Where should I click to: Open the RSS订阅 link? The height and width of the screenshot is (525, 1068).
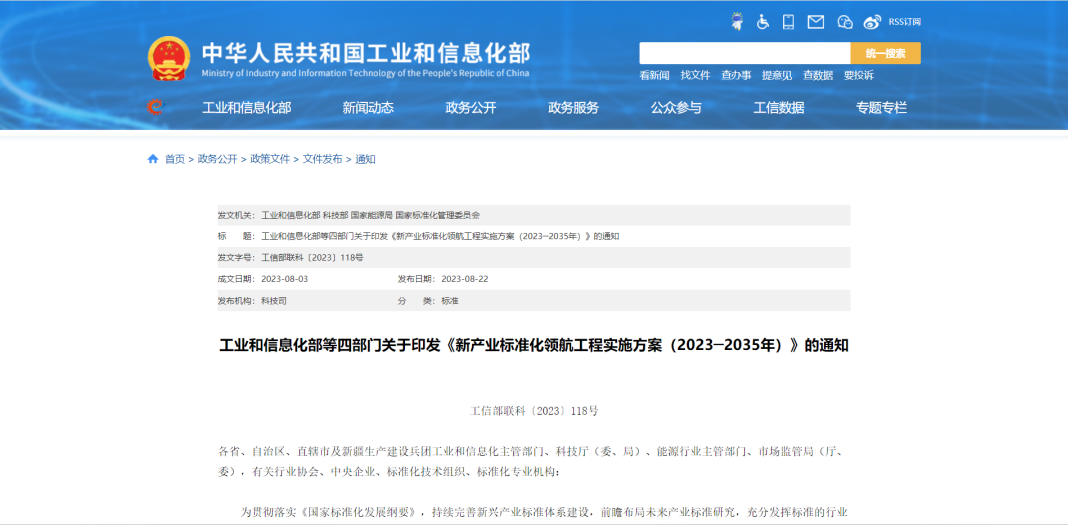(905, 22)
